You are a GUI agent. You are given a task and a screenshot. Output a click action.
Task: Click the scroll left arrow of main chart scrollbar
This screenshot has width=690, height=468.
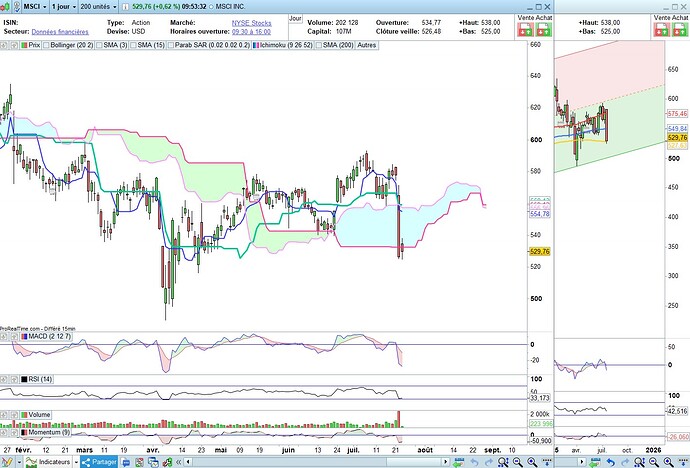[188, 462]
